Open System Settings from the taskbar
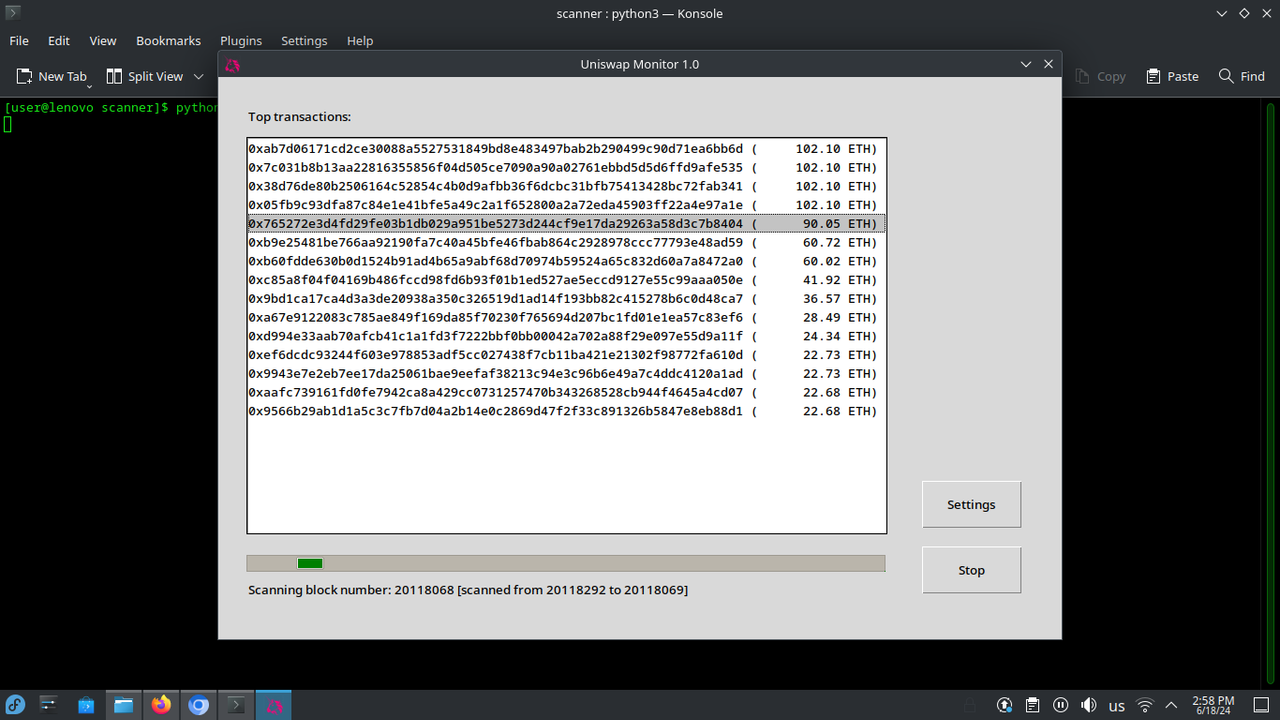 (49, 705)
